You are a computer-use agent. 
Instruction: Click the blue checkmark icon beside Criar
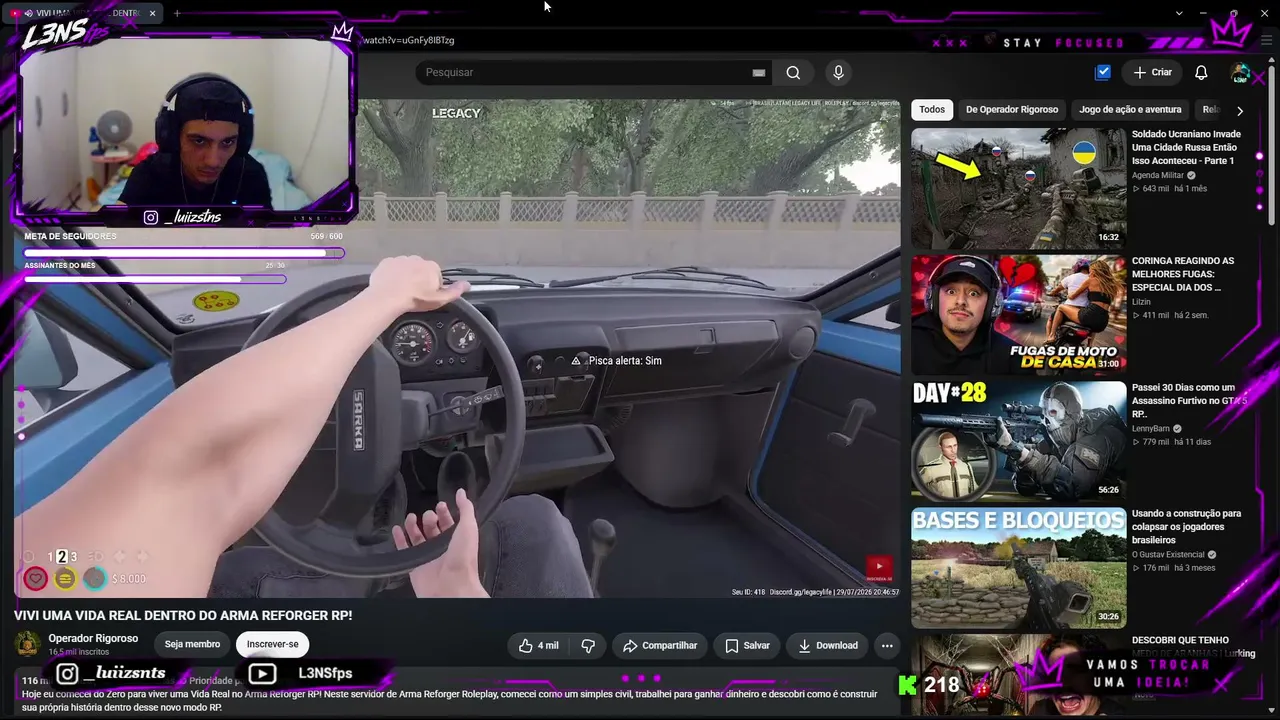tap(1103, 72)
